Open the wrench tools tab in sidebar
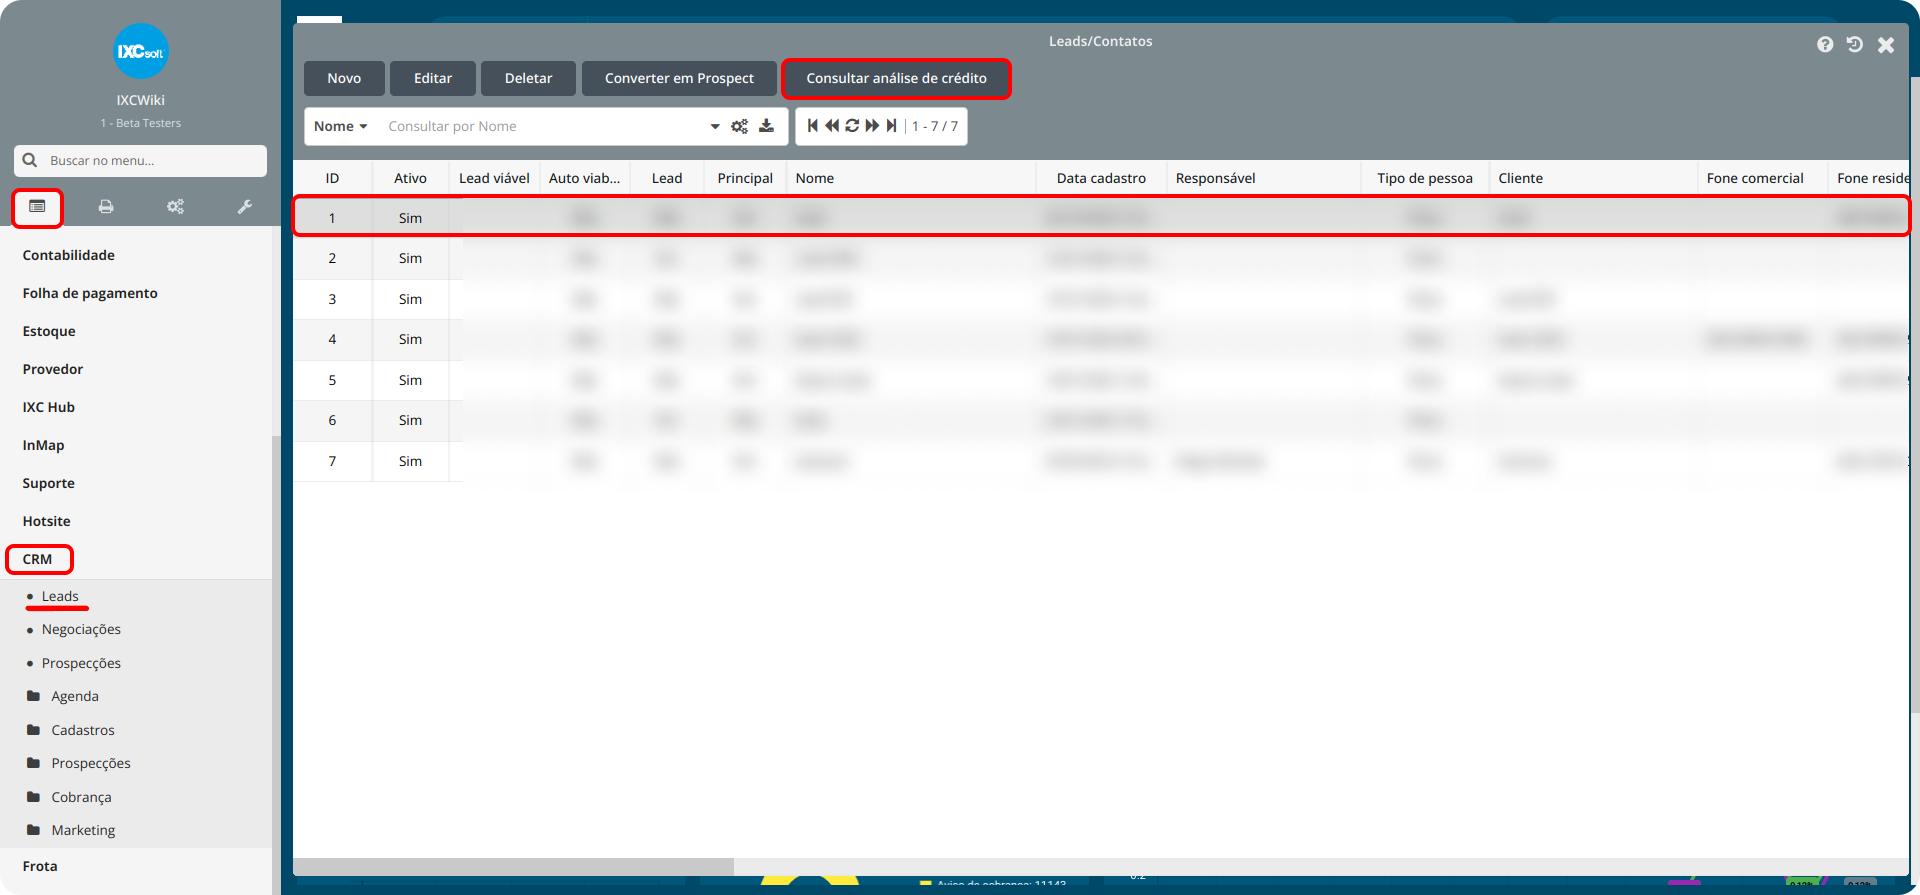The width and height of the screenshot is (1920, 895). click(245, 206)
